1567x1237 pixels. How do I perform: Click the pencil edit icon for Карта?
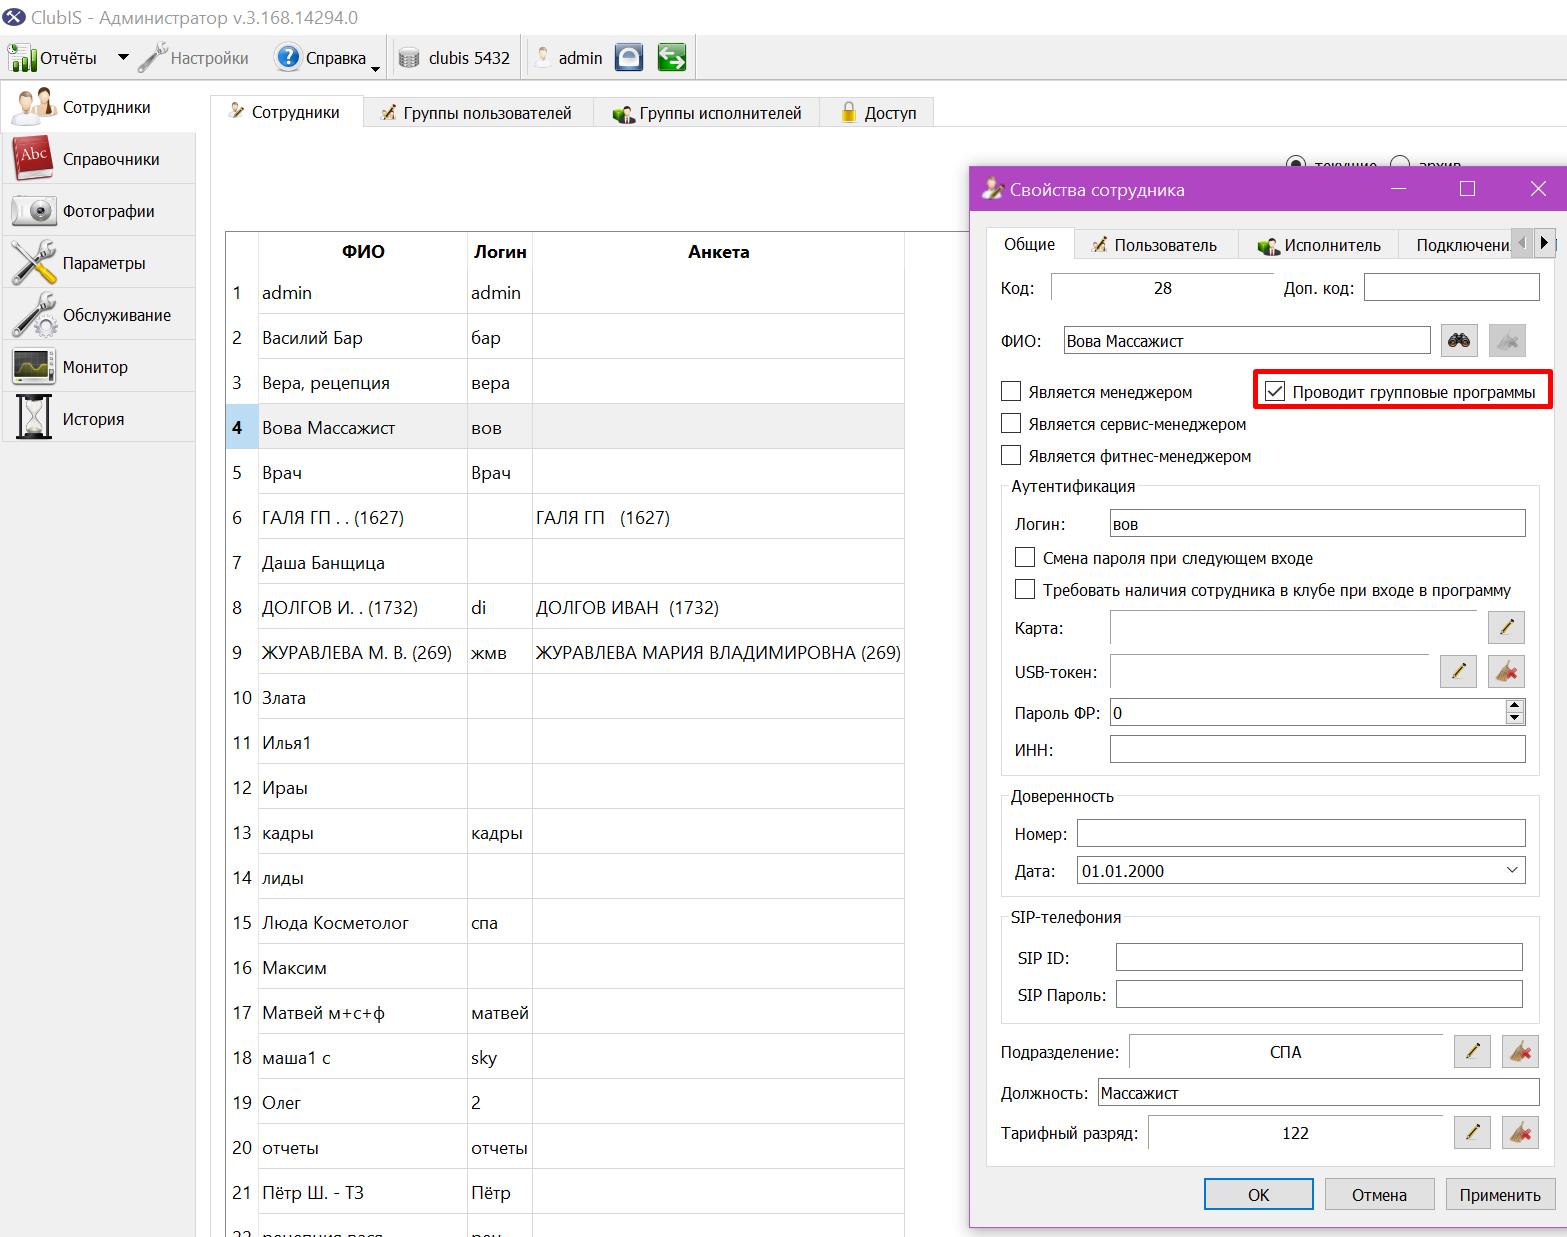point(1506,627)
